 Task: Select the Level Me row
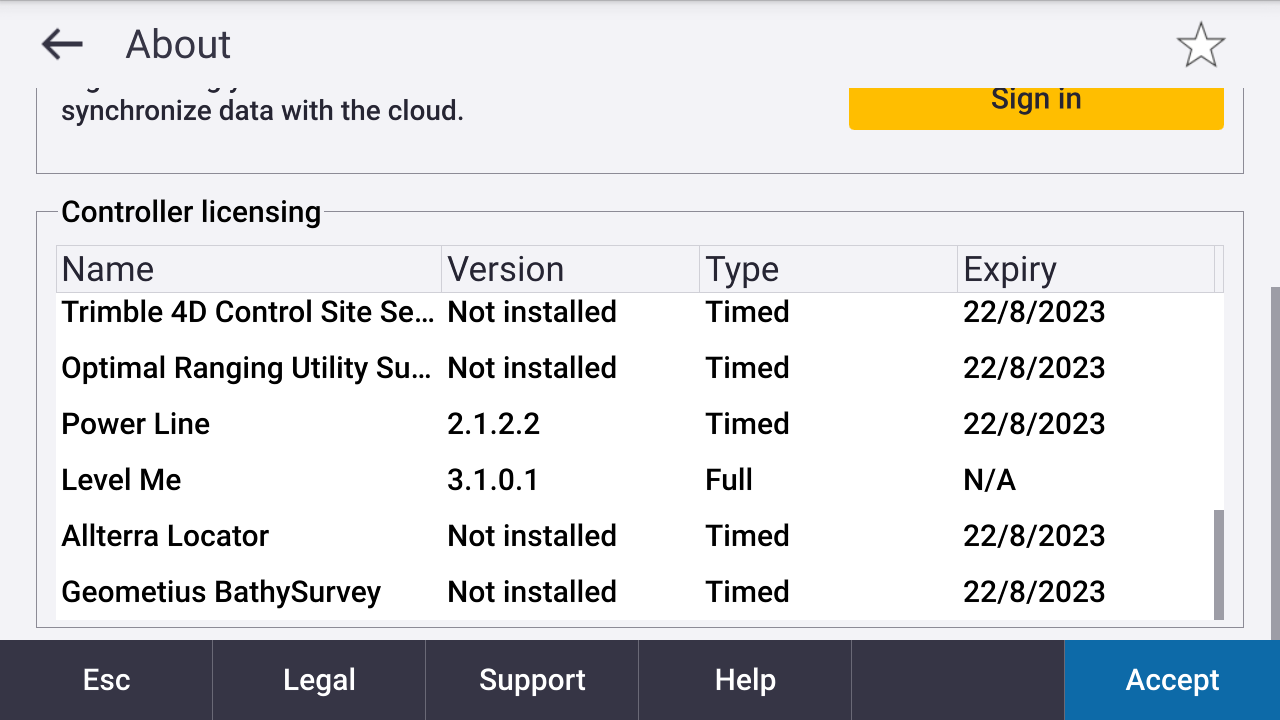(x=635, y=480)
